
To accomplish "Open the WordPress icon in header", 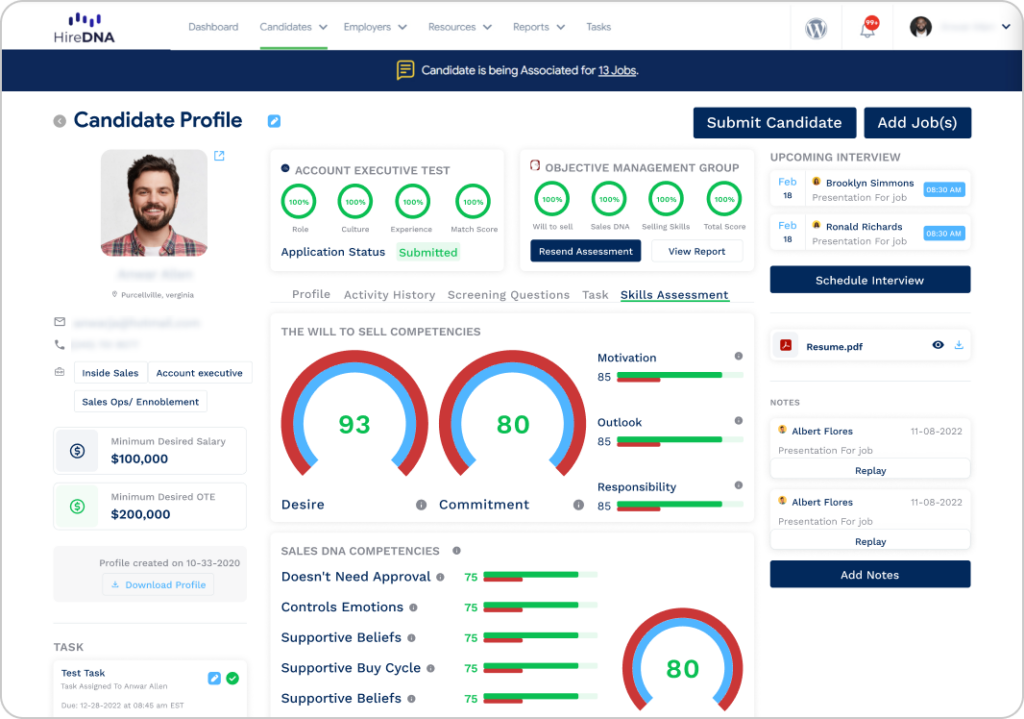I will 816,28.
